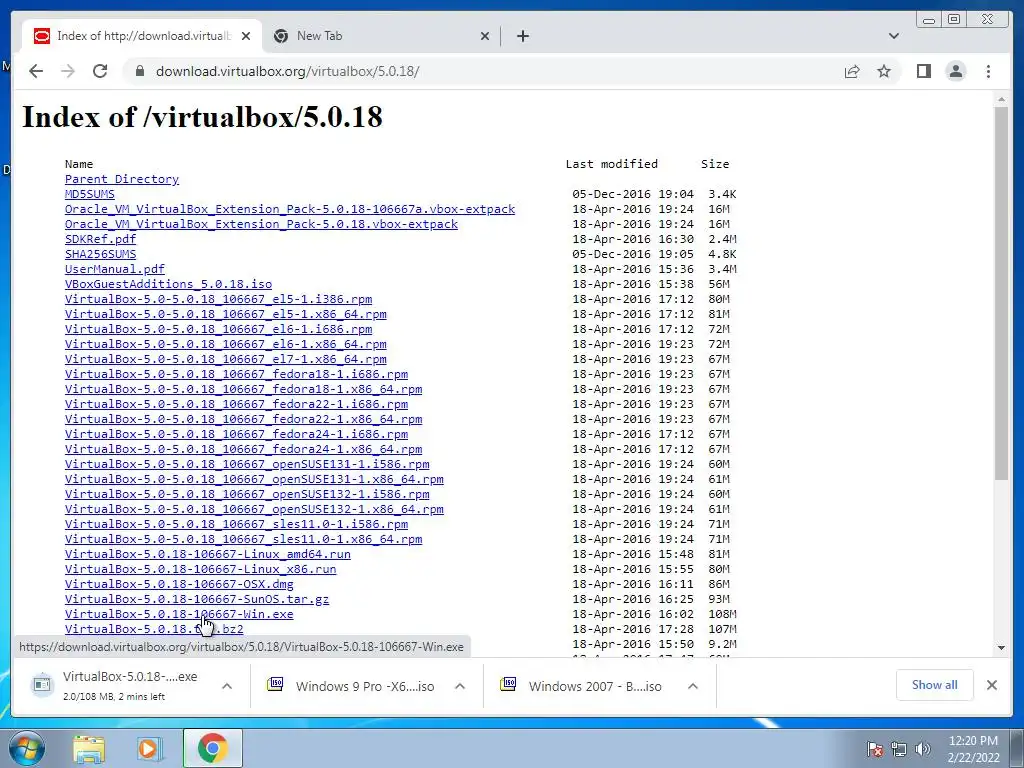The height and width of the screenshot is (768, 1024).
Task: Download the el5-1.x86_64.rpm package
Action: click(x=225, y=314)
